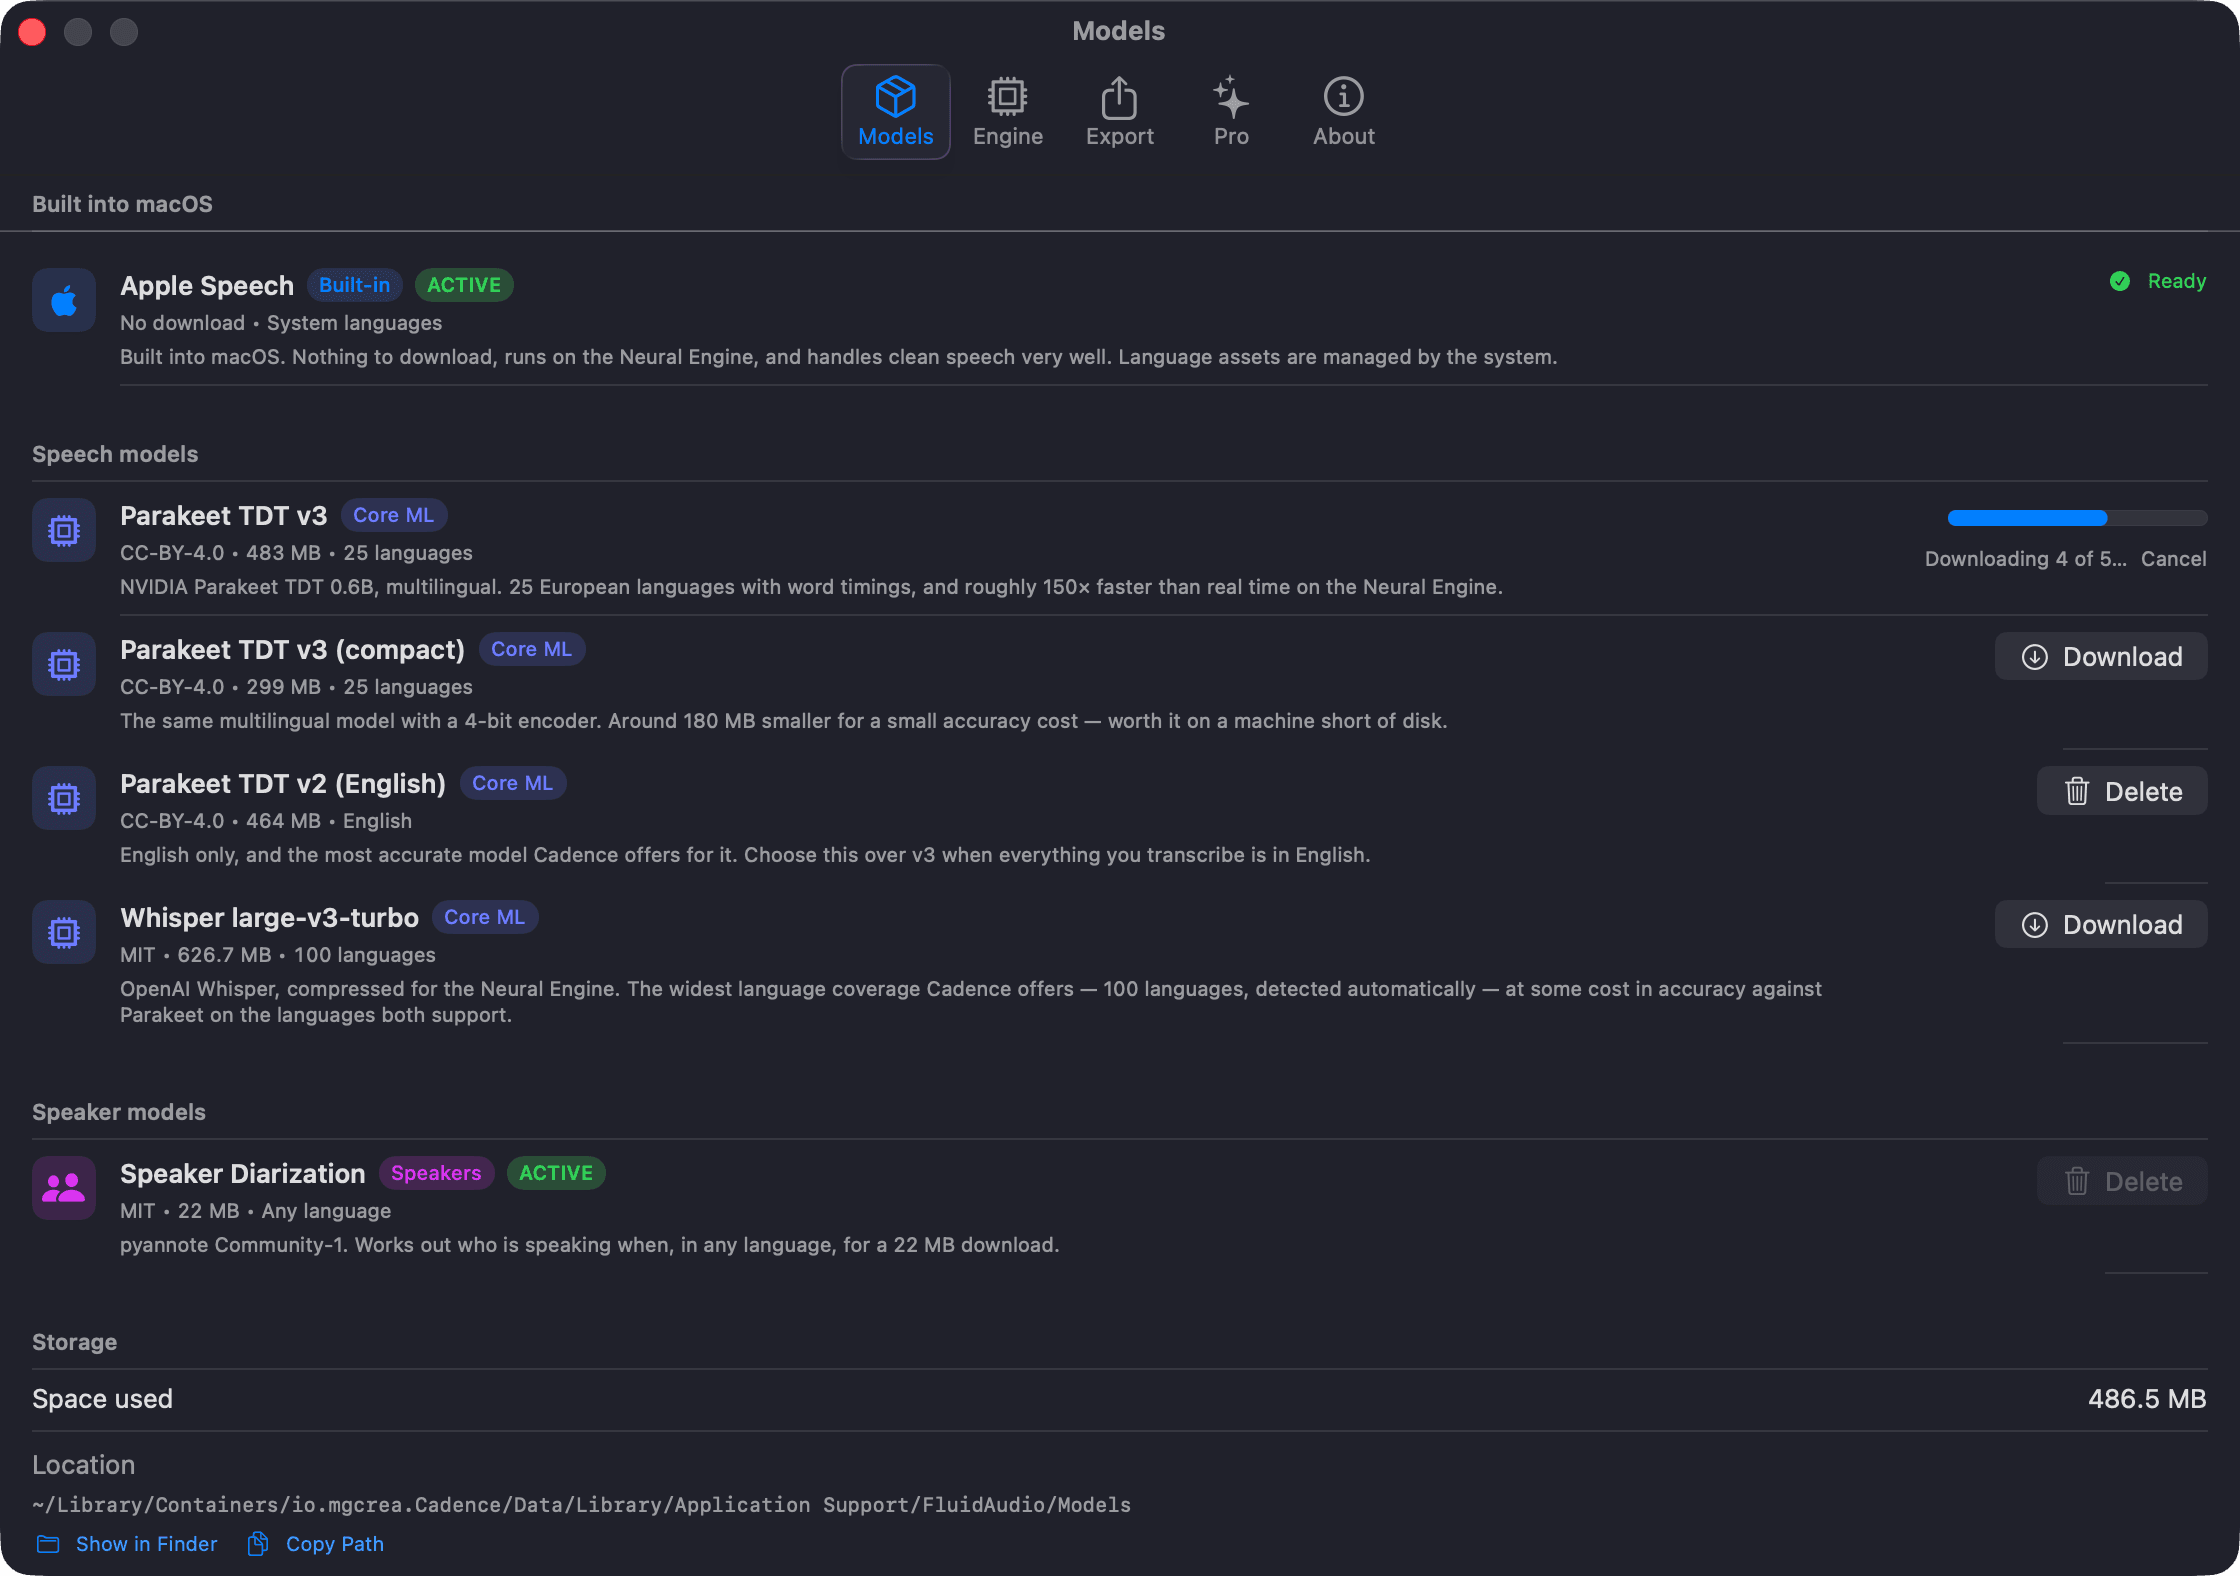Open the Models tab
This screenshot has height=1576, width=2240.
[895, 112]
